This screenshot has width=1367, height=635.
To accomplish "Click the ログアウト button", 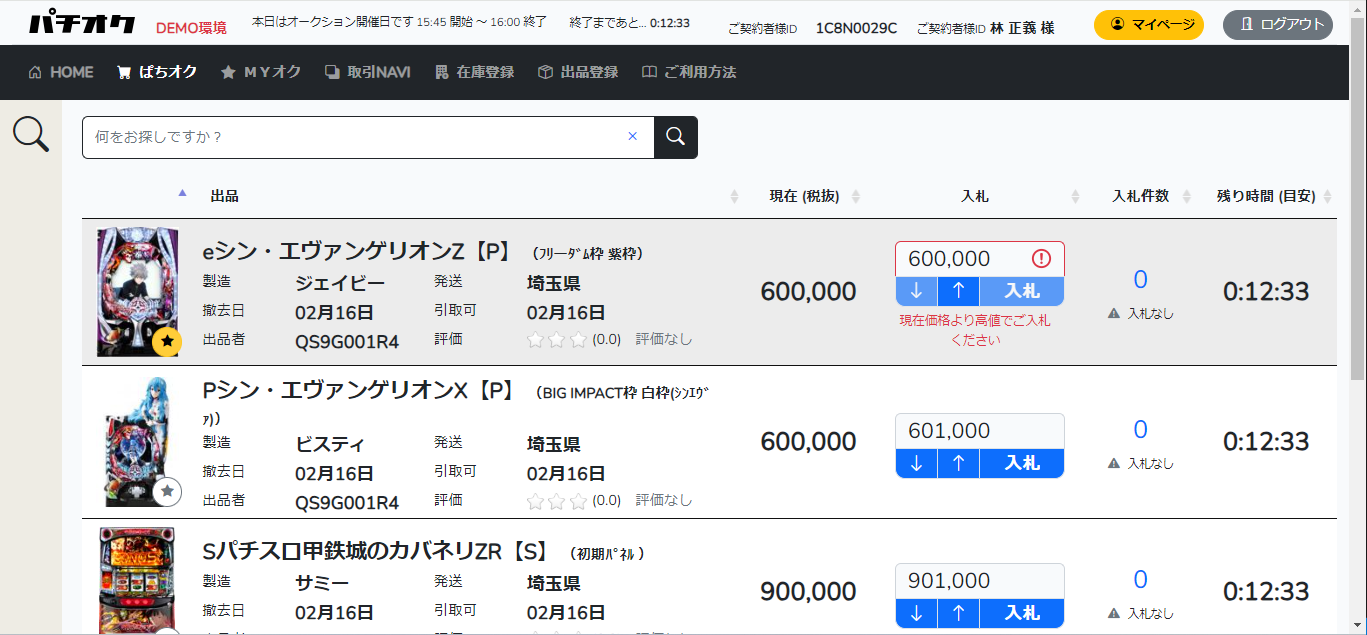I will (1278, 24).
